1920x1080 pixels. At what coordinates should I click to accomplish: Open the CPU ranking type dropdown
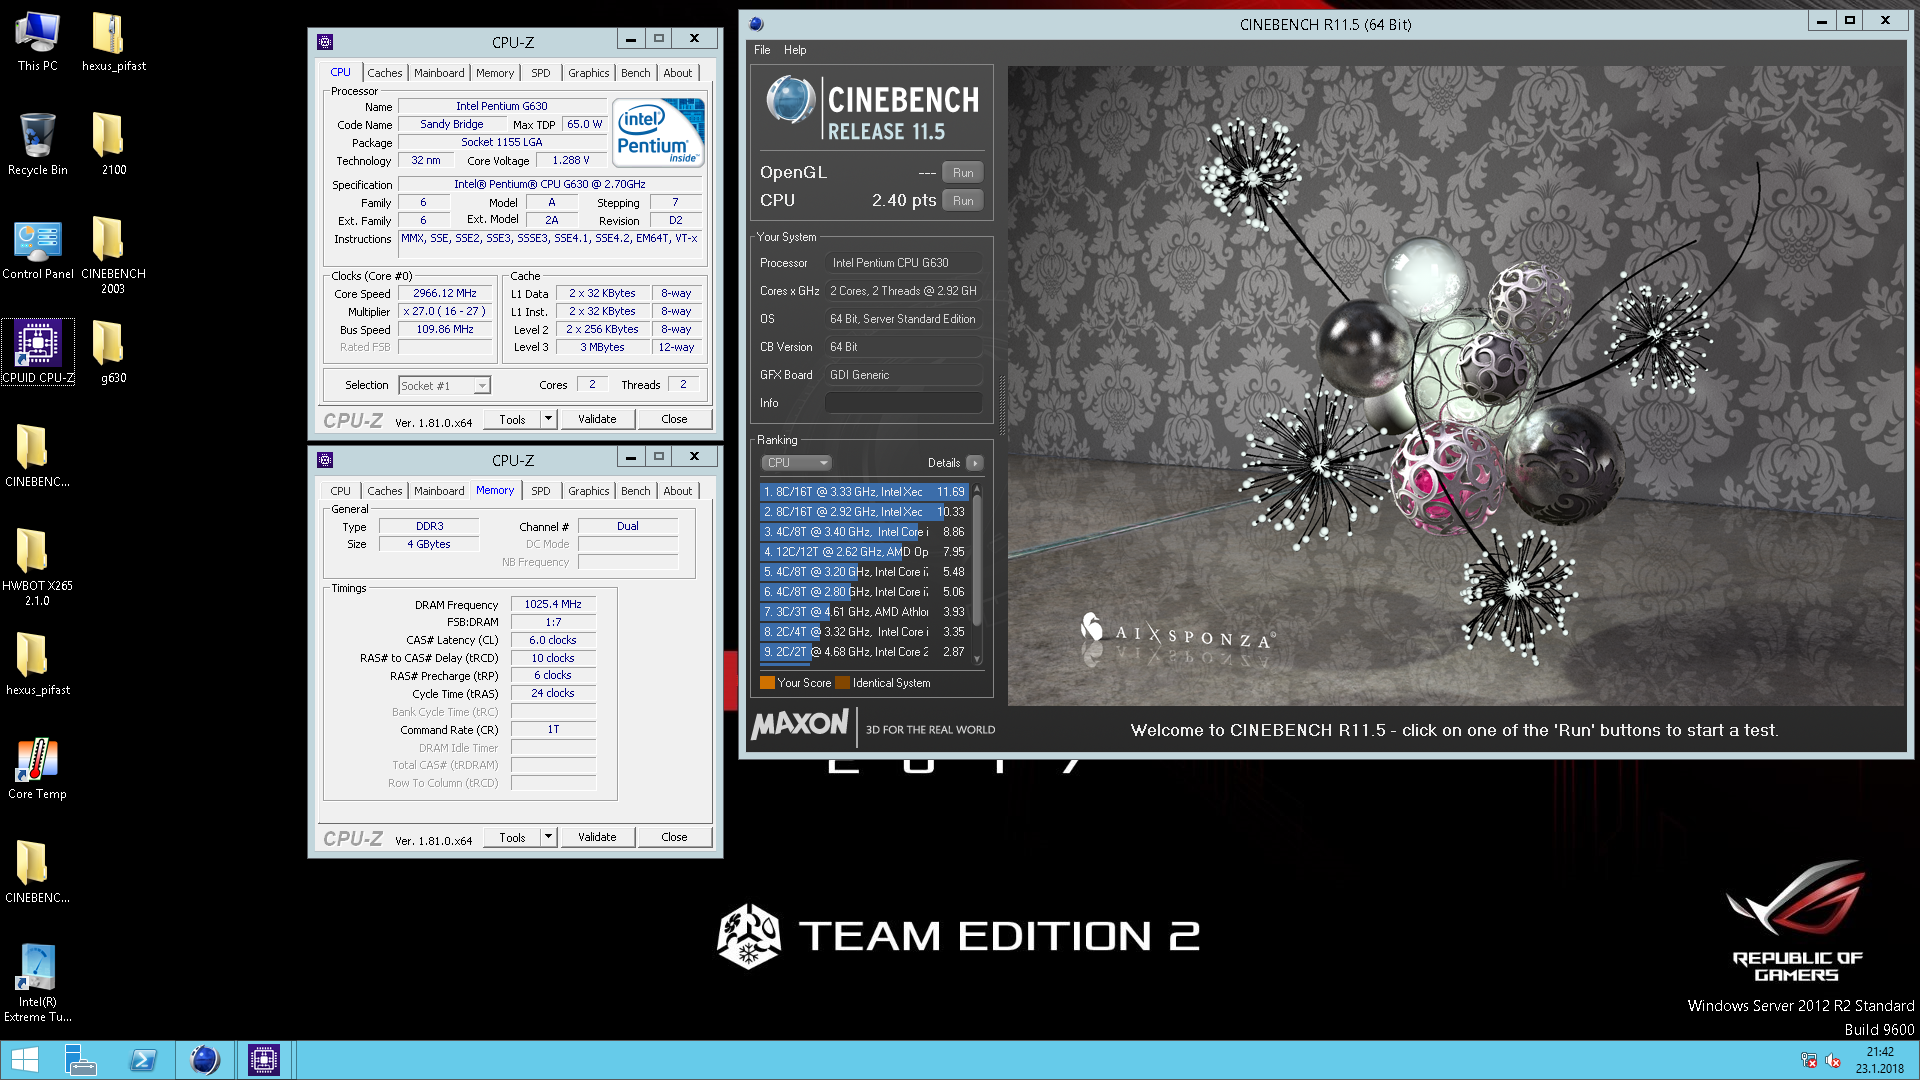coord(796,463)
